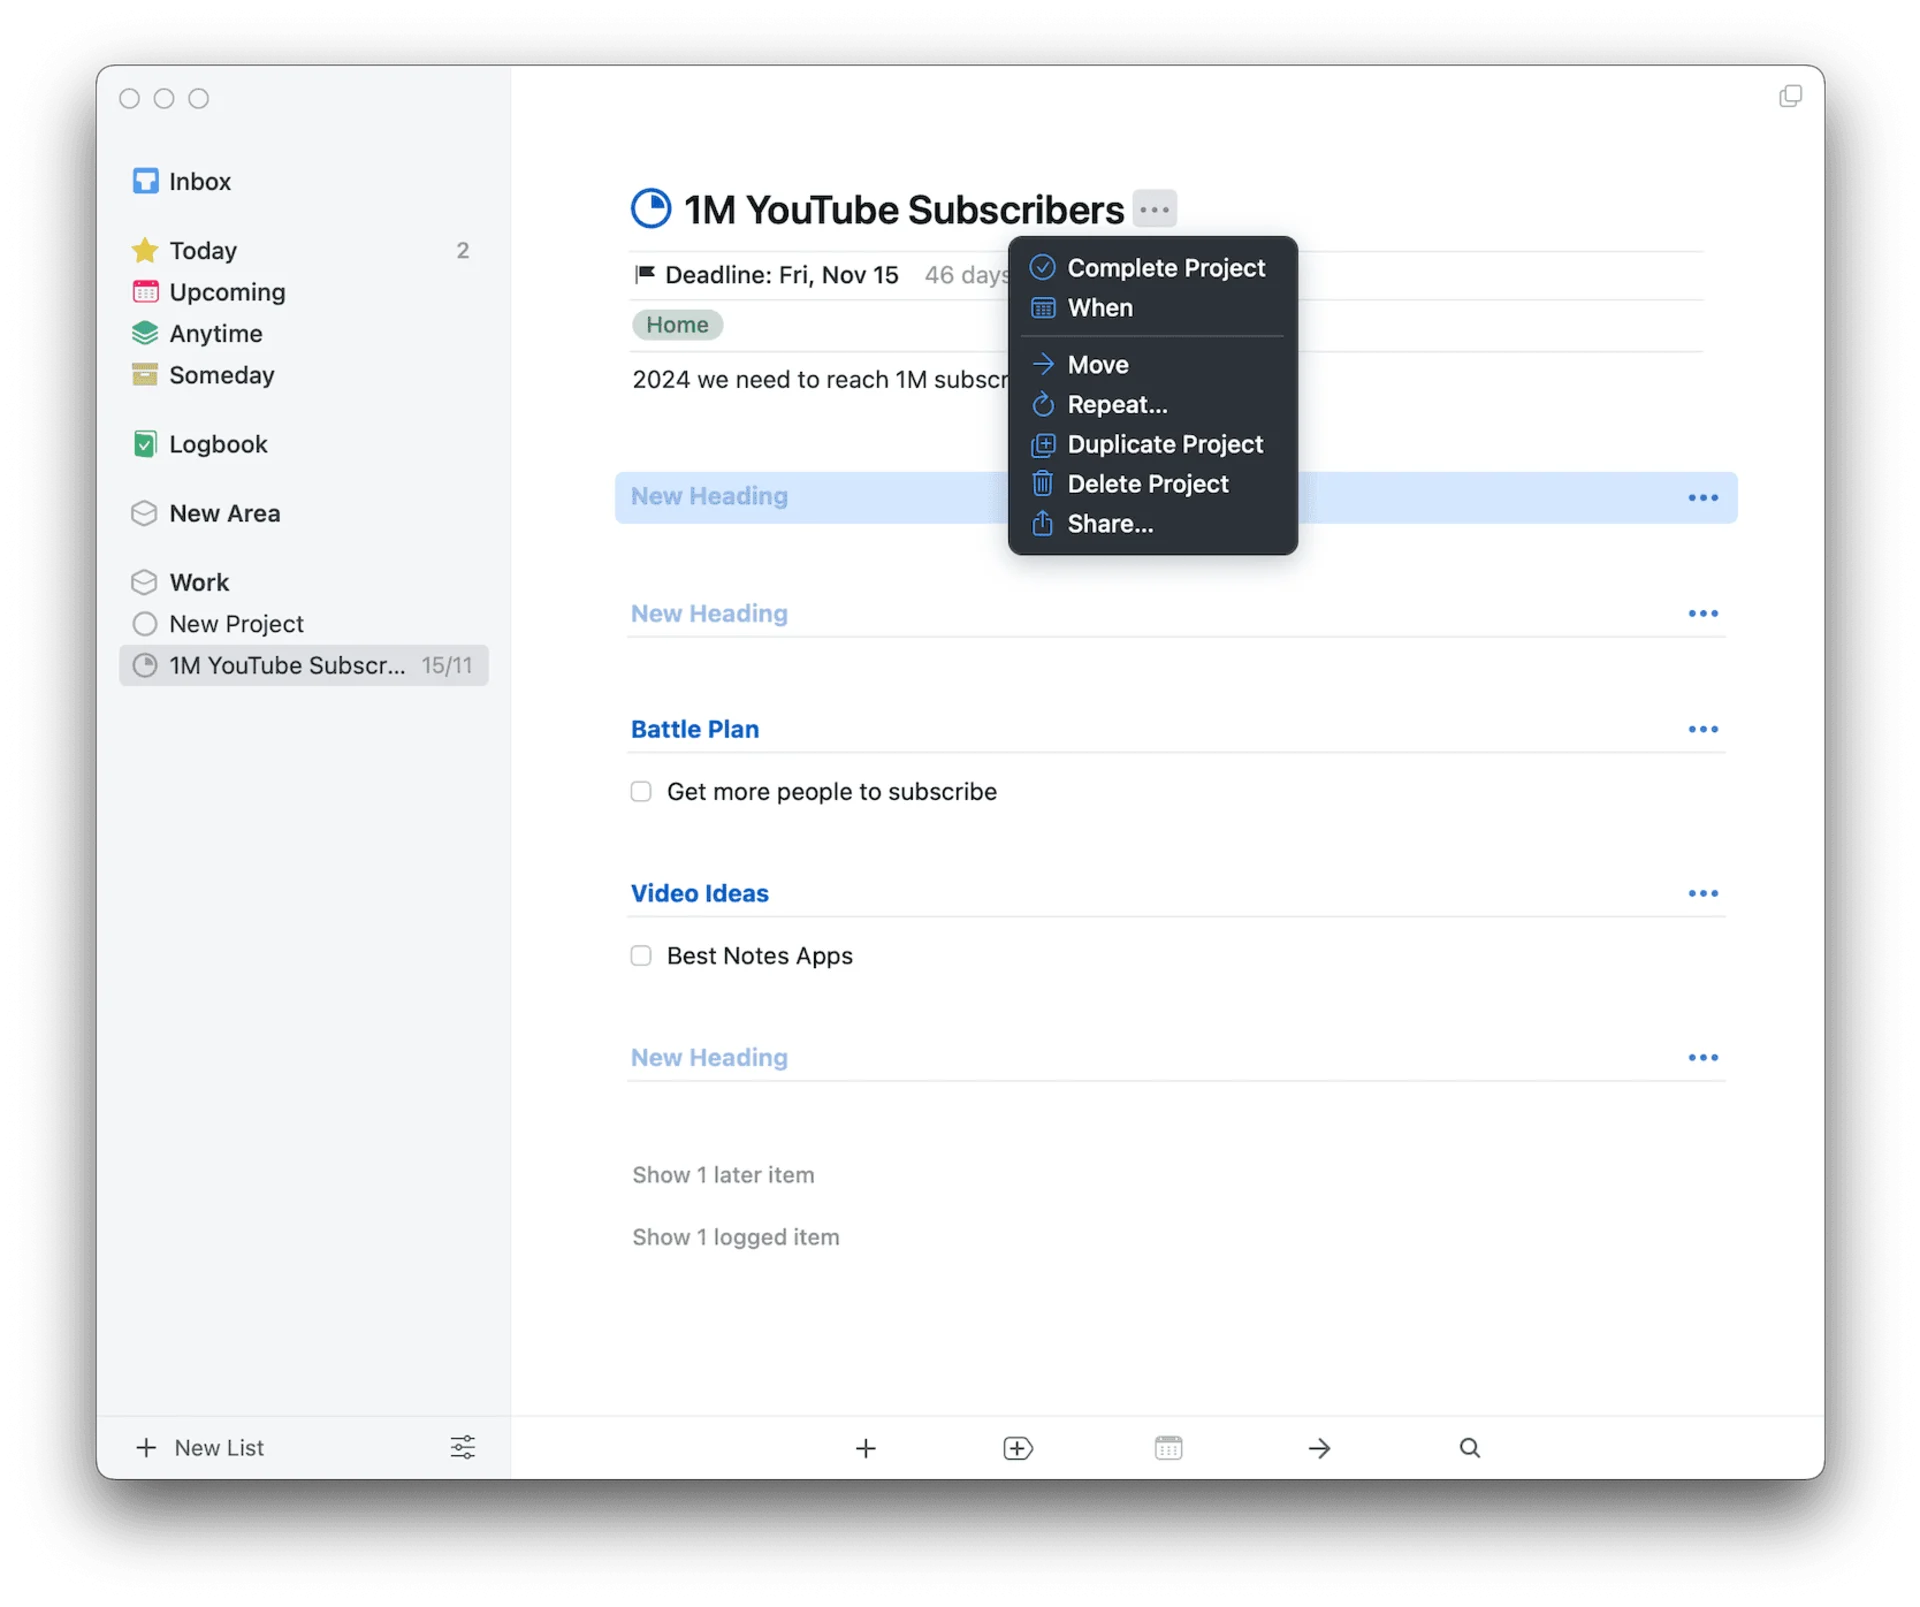The image size is (1920, 1607).
Task: Expand Show 1 later item
Action: (x=722, y=1174)
